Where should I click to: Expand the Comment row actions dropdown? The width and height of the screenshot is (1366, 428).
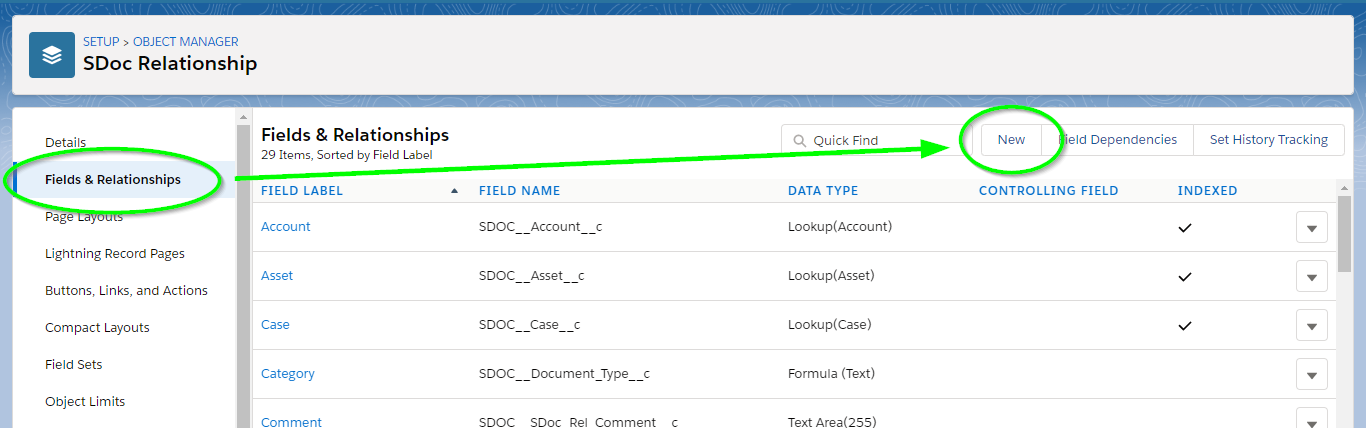point(1311,419)
